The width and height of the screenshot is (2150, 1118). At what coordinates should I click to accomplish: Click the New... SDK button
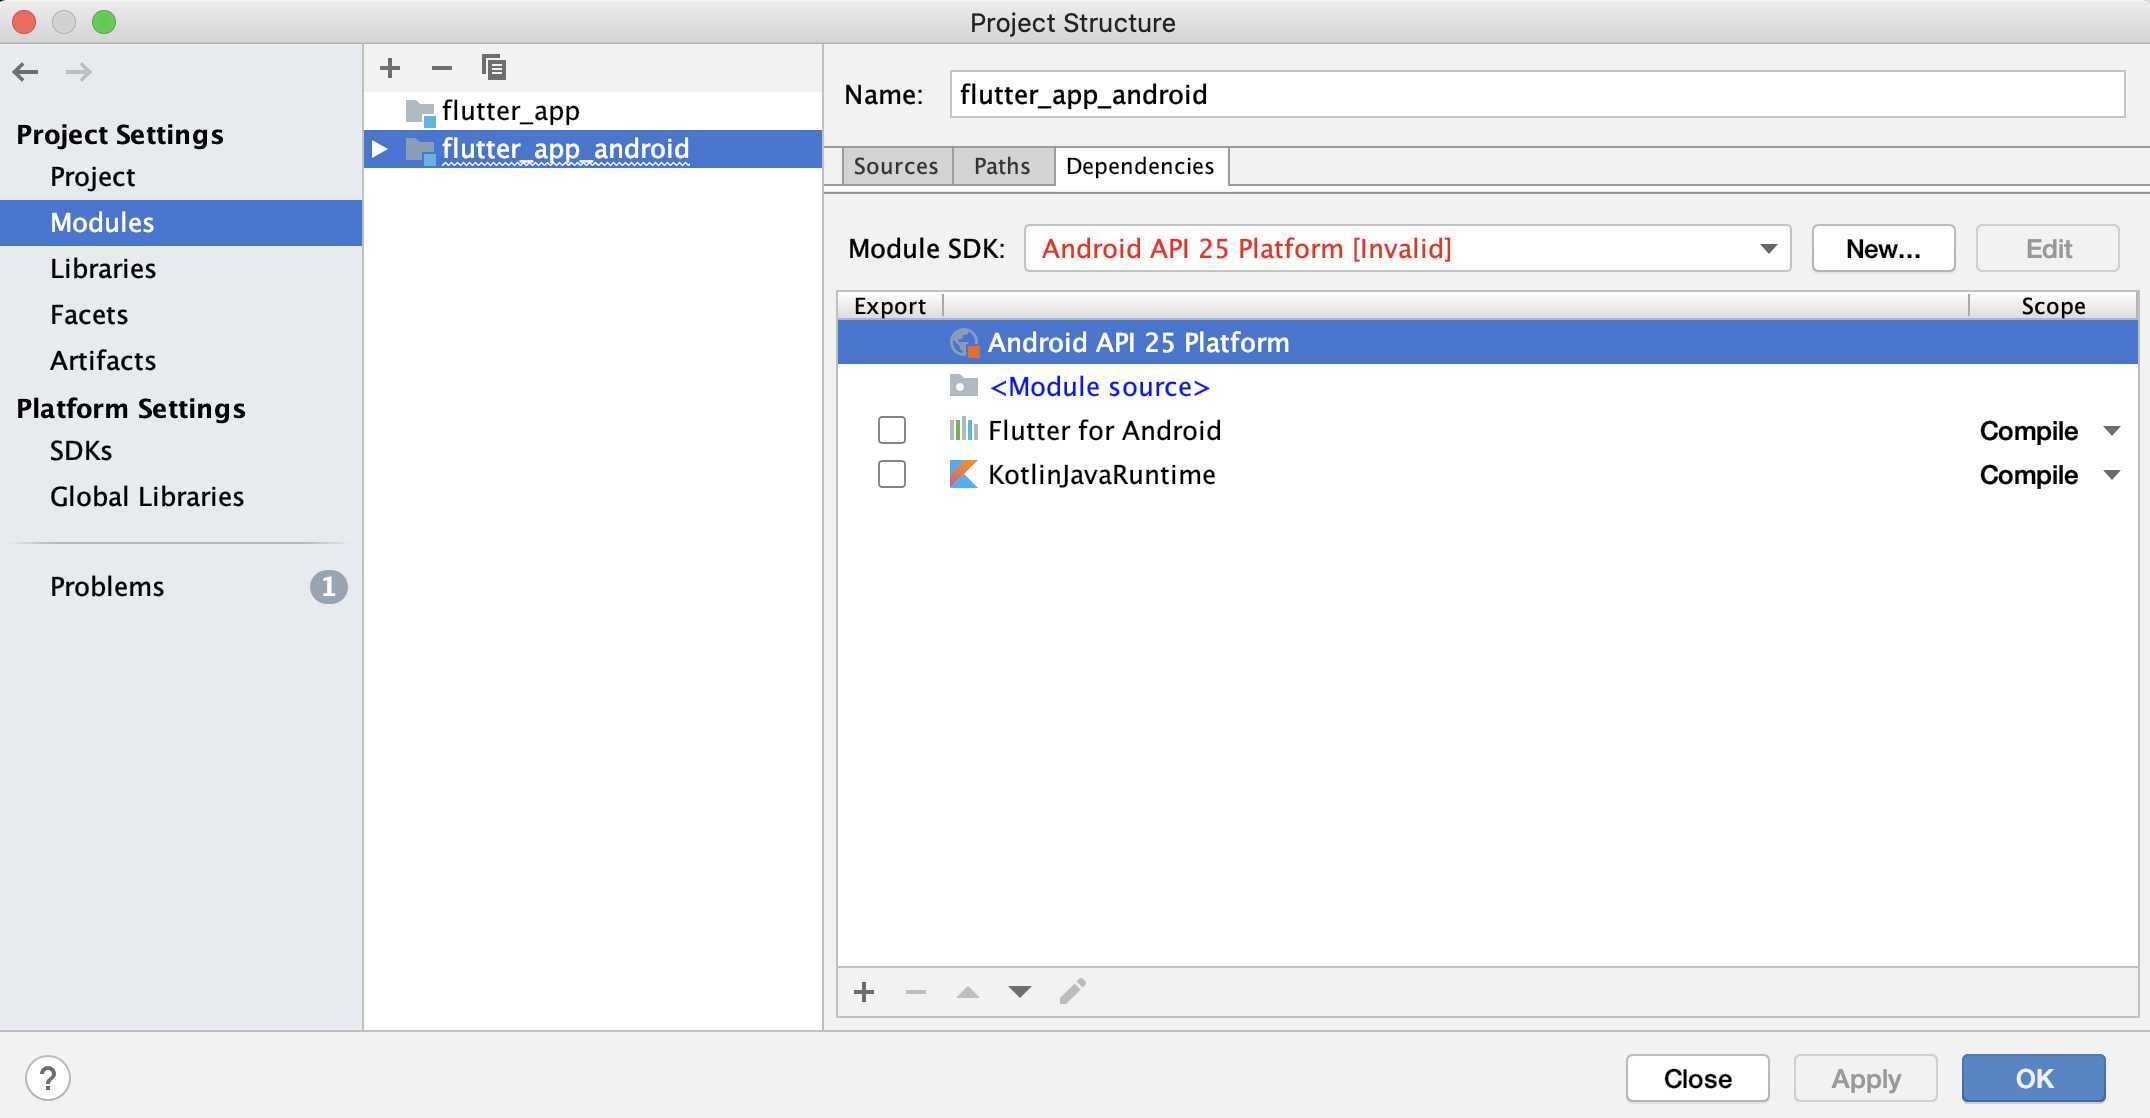(1883, 248)
